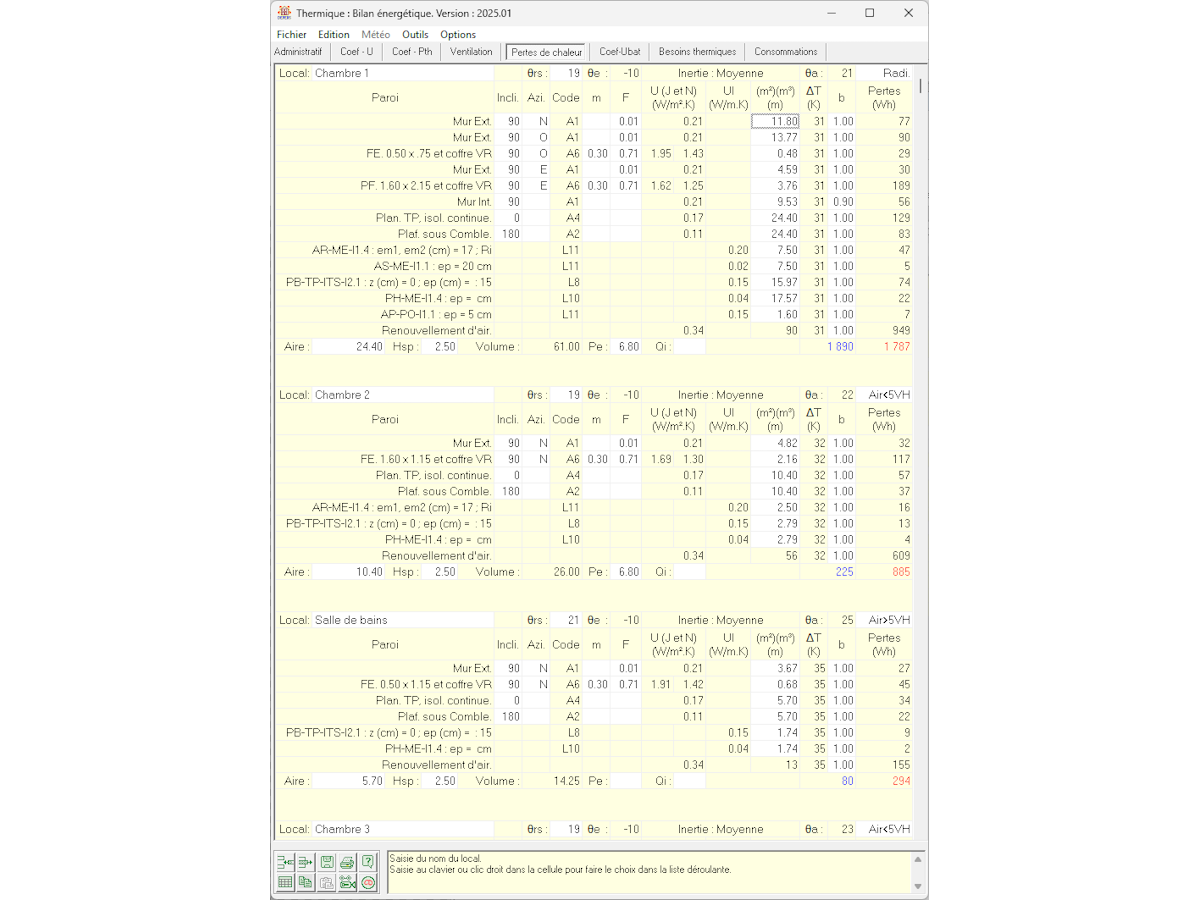
Task: Go to the Consommations tab
Action: pyautogui.click(x=785, y=52)
